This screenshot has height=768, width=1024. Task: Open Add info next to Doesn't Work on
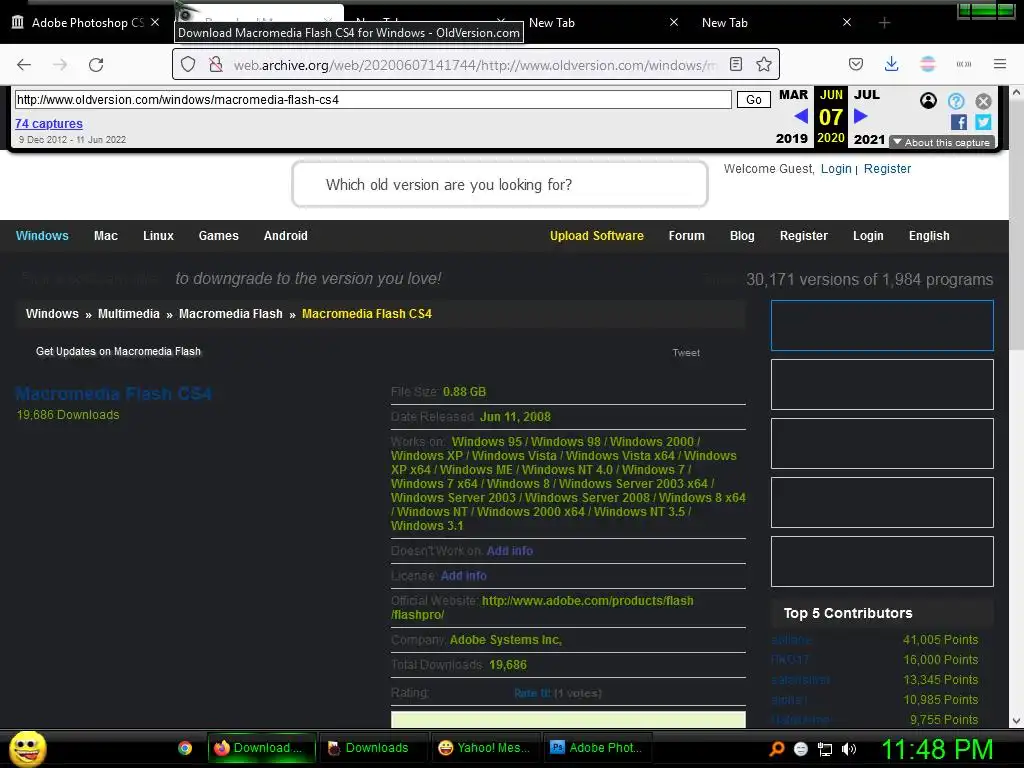pyautogui.click(x=509, y=551)
